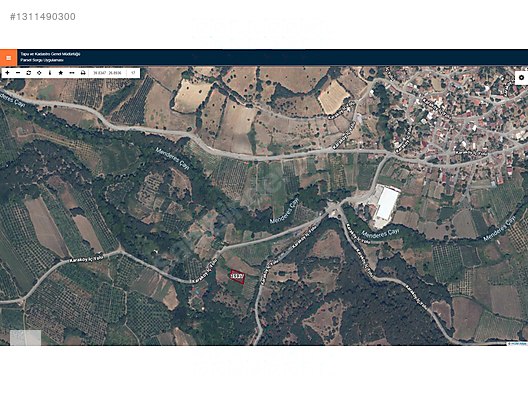
Task: Click the print icon in toolbar
Action: [x=83, y=73]
